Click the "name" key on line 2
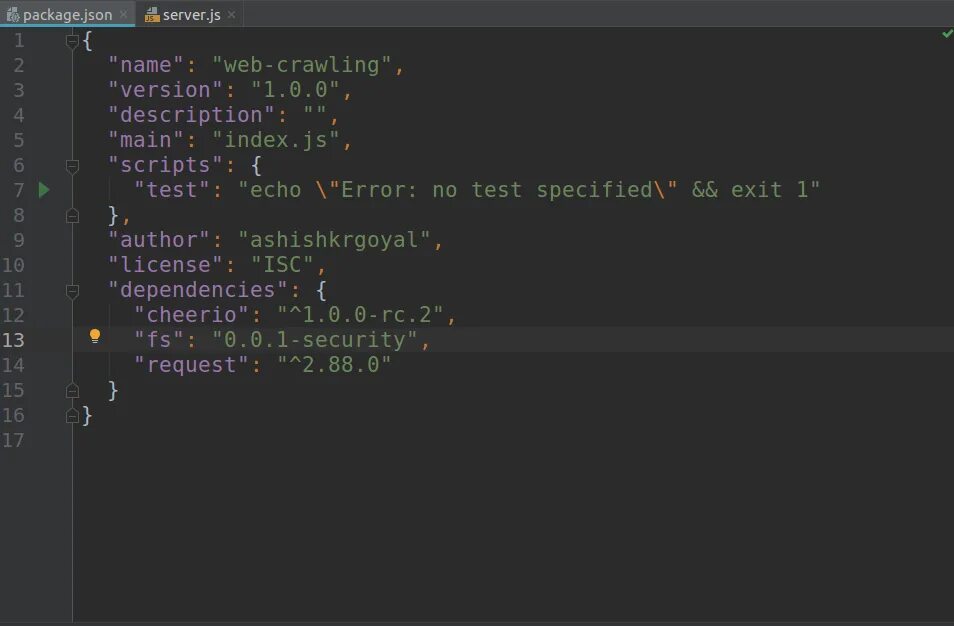Viewport: 954px width, 626px height. pyautogui.click(x=146, y=64)
